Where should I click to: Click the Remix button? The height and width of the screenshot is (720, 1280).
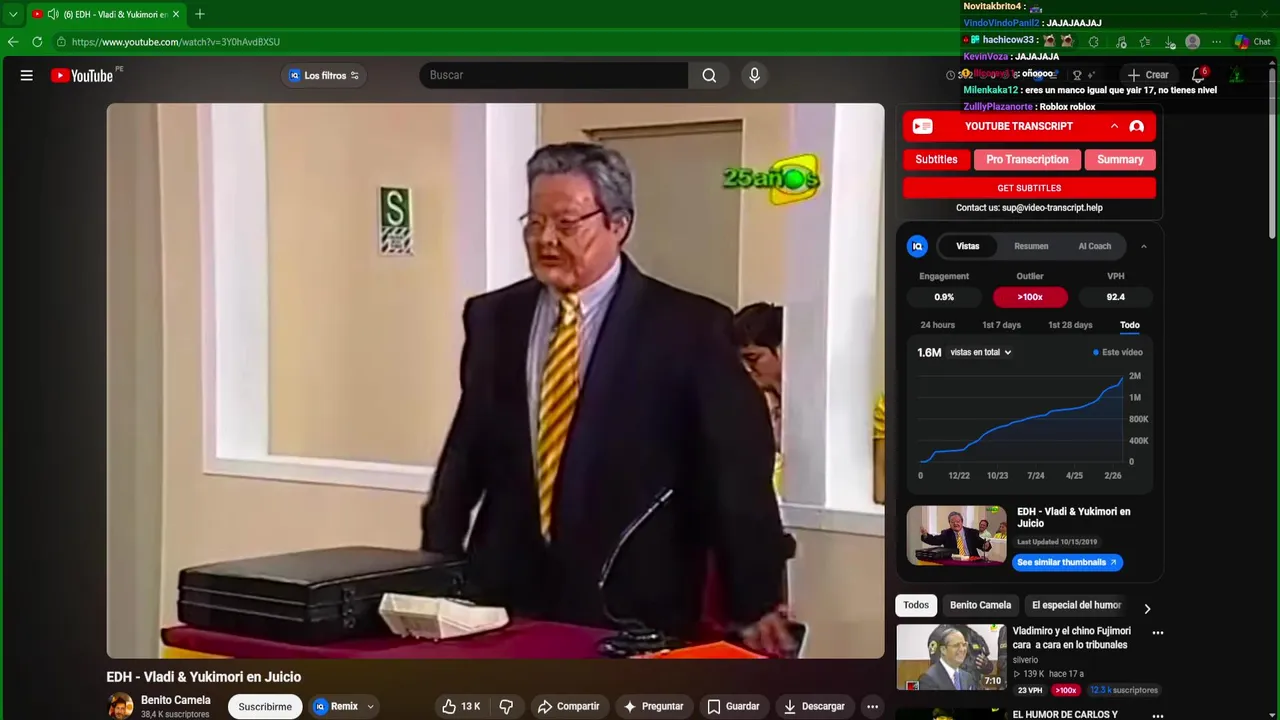(336, 706)
